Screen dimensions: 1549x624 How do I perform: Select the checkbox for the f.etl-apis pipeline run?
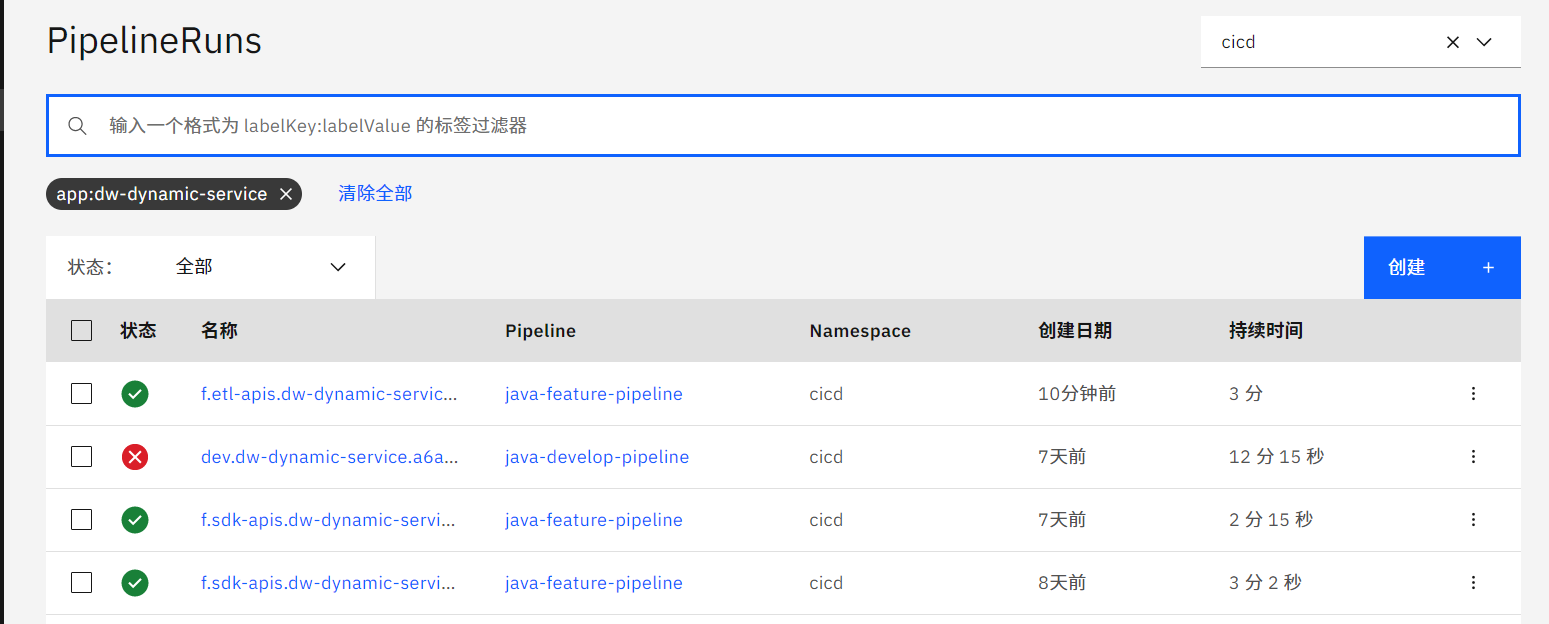coord(81,393)
